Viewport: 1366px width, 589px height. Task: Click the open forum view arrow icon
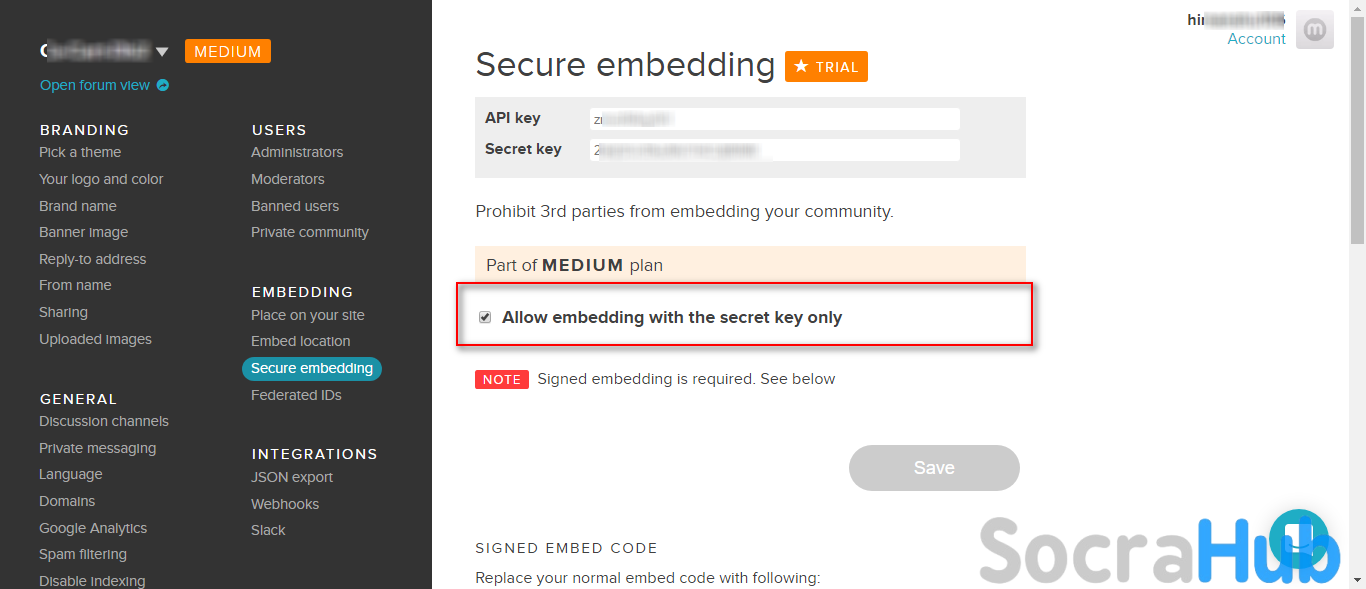(163, 86)
